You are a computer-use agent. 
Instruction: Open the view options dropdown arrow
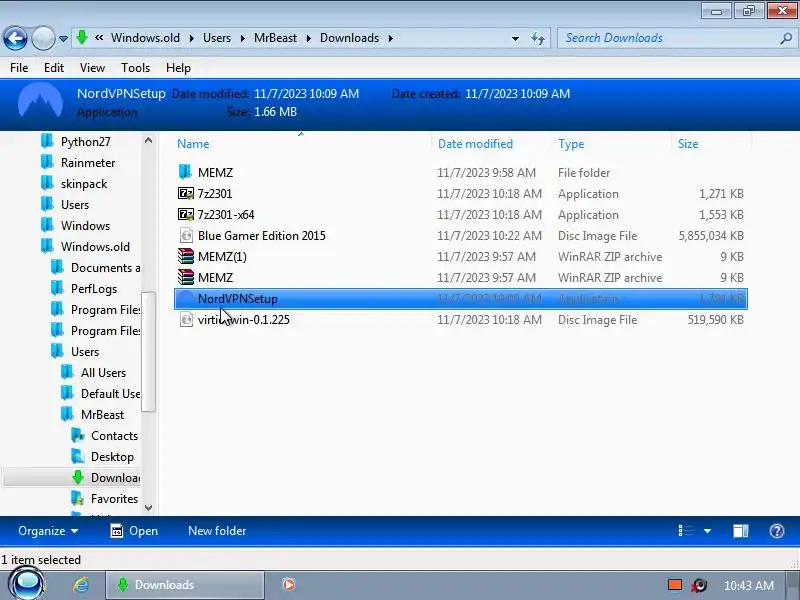point(707,531)
